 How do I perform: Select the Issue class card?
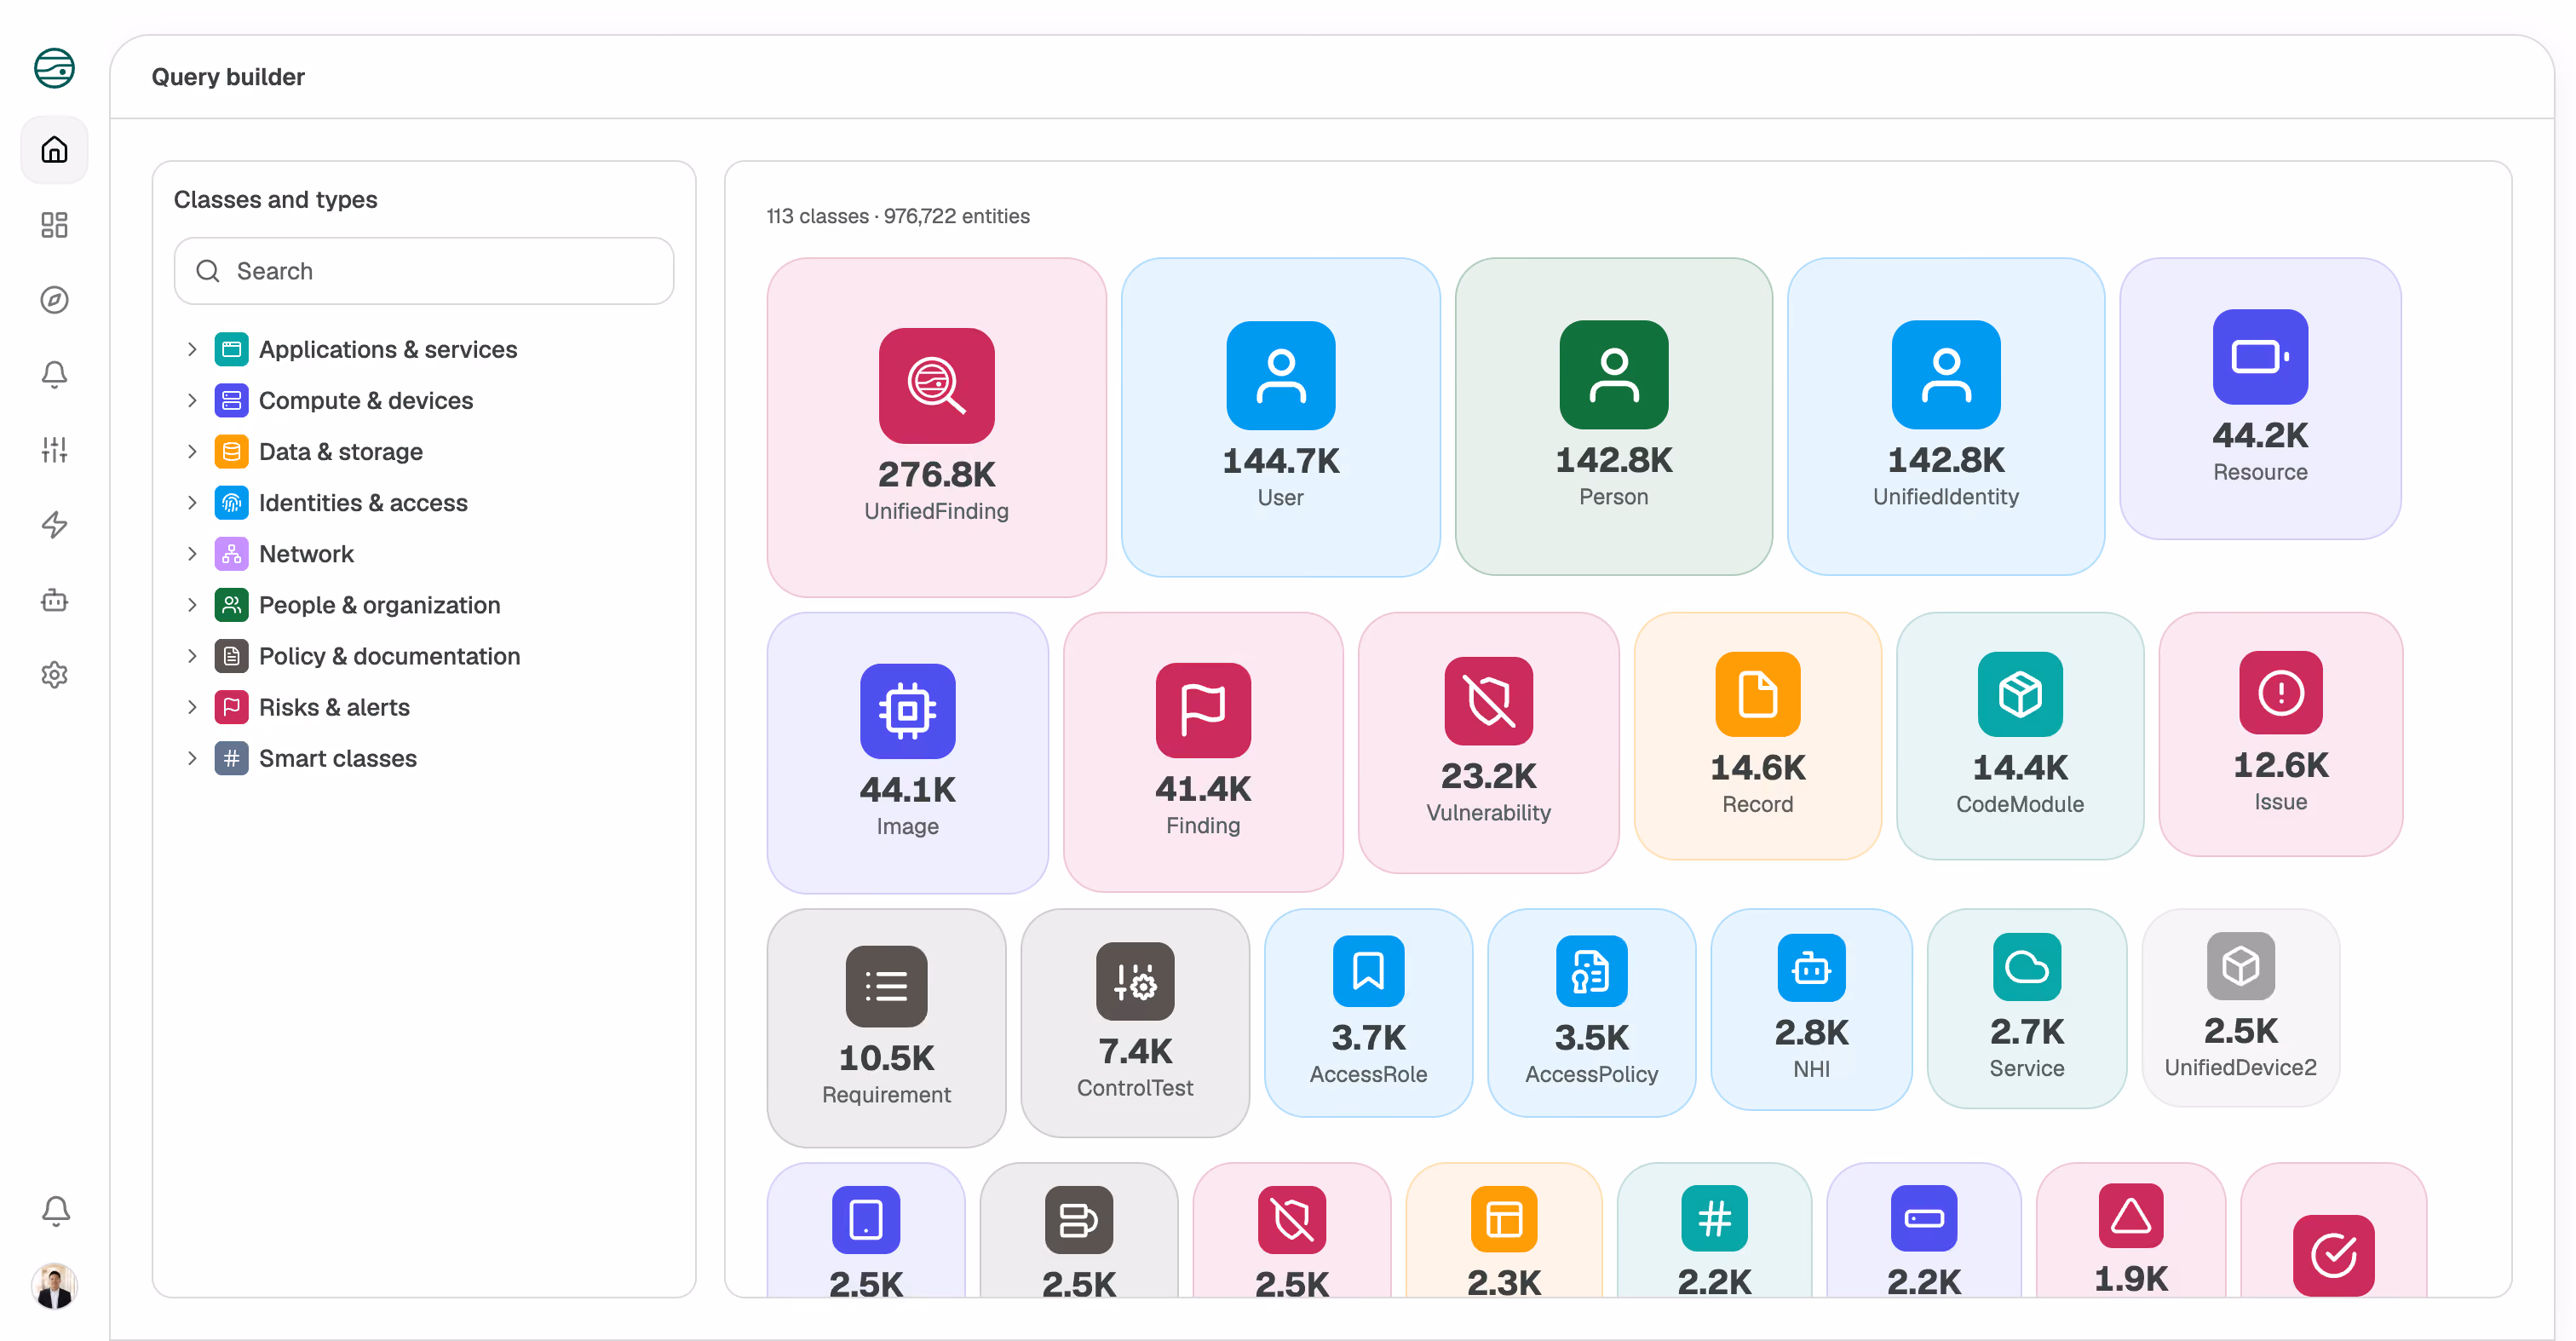[x=2280, y=734]
